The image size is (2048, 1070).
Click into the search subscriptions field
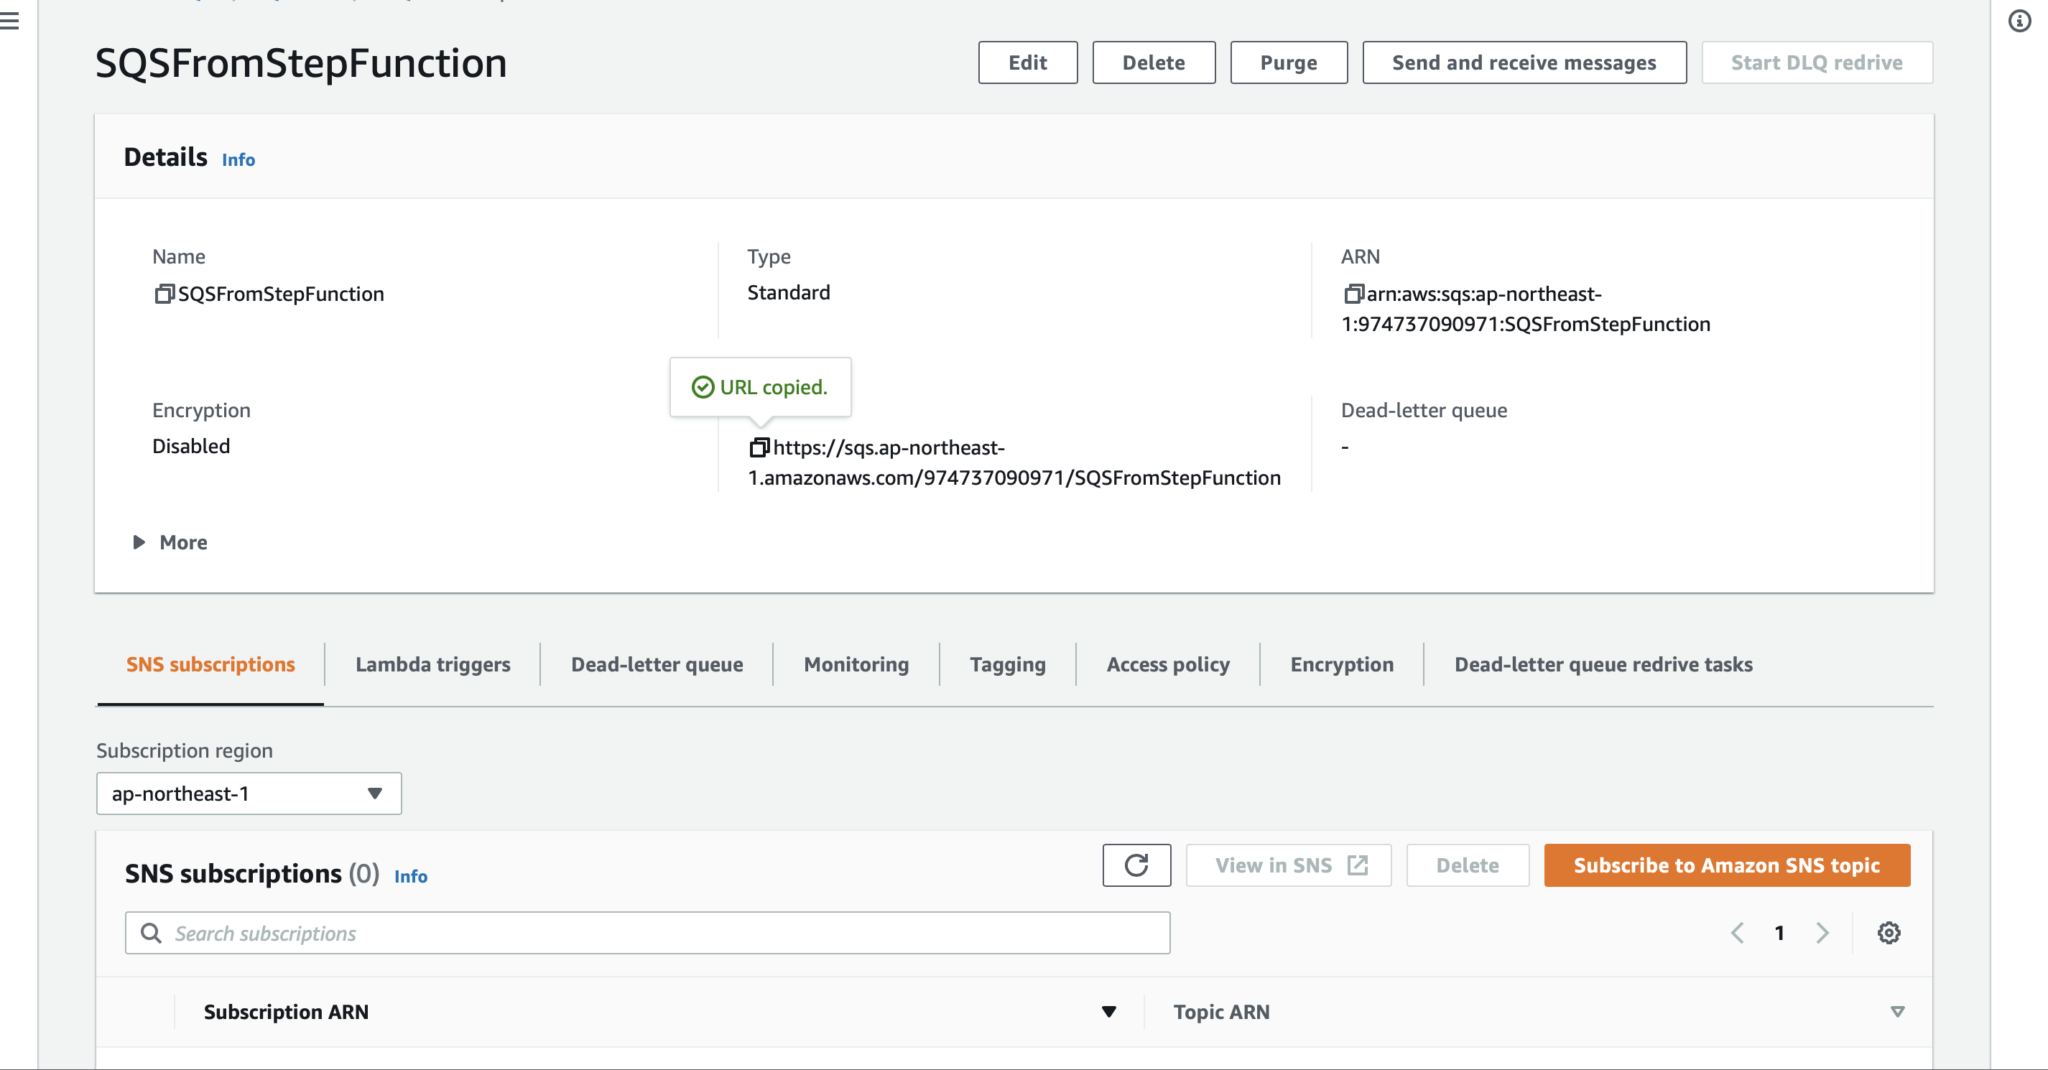[600, 932]
